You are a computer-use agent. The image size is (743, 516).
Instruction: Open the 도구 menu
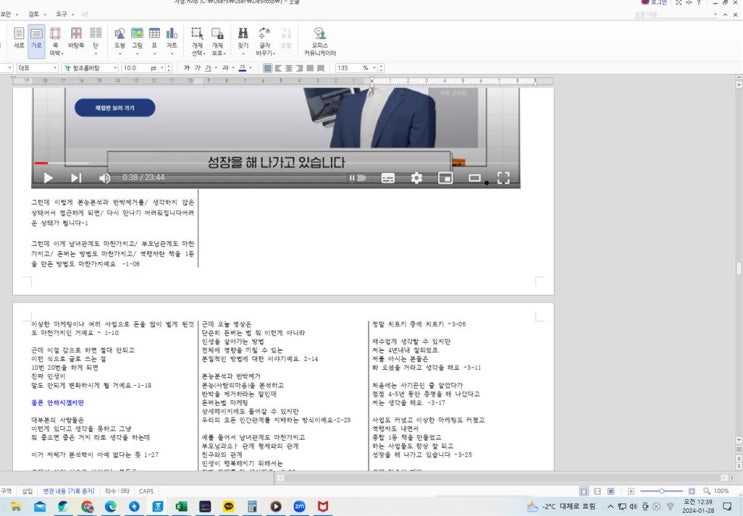pyautogui.click(x=64, y=14)
